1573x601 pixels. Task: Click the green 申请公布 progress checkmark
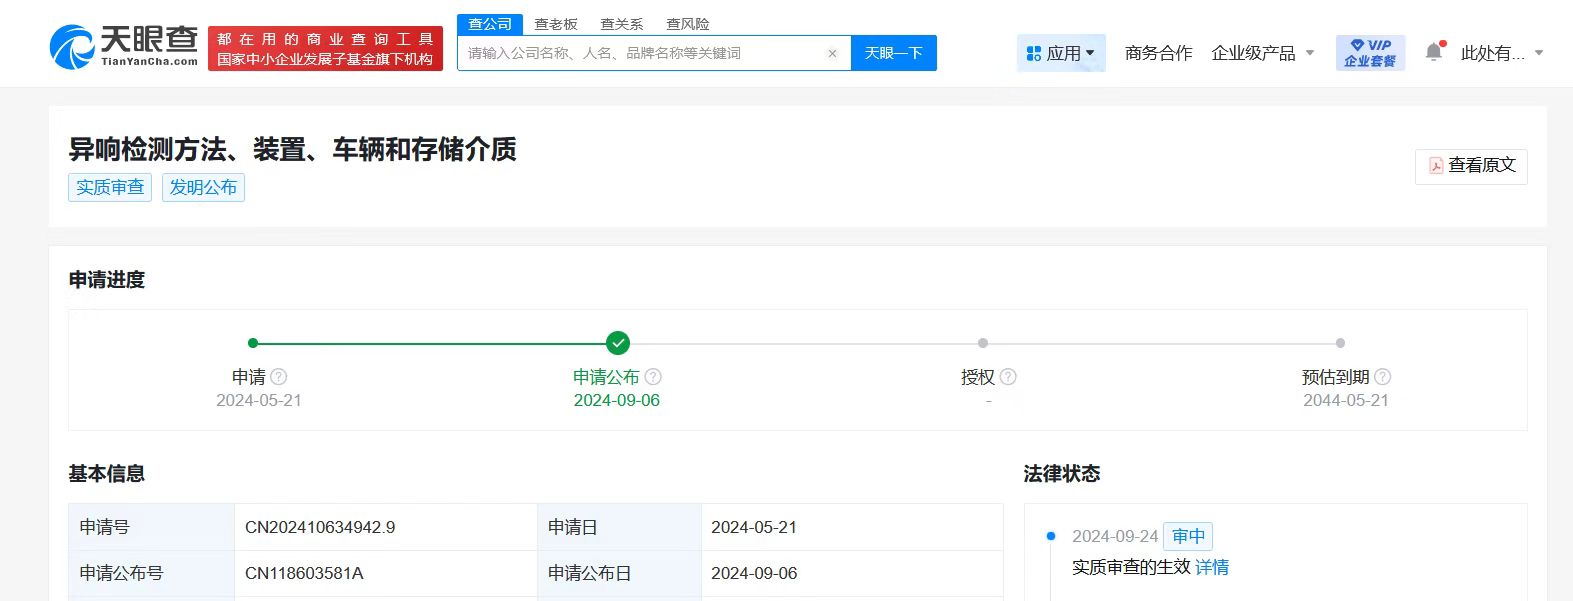coord(618,343)
